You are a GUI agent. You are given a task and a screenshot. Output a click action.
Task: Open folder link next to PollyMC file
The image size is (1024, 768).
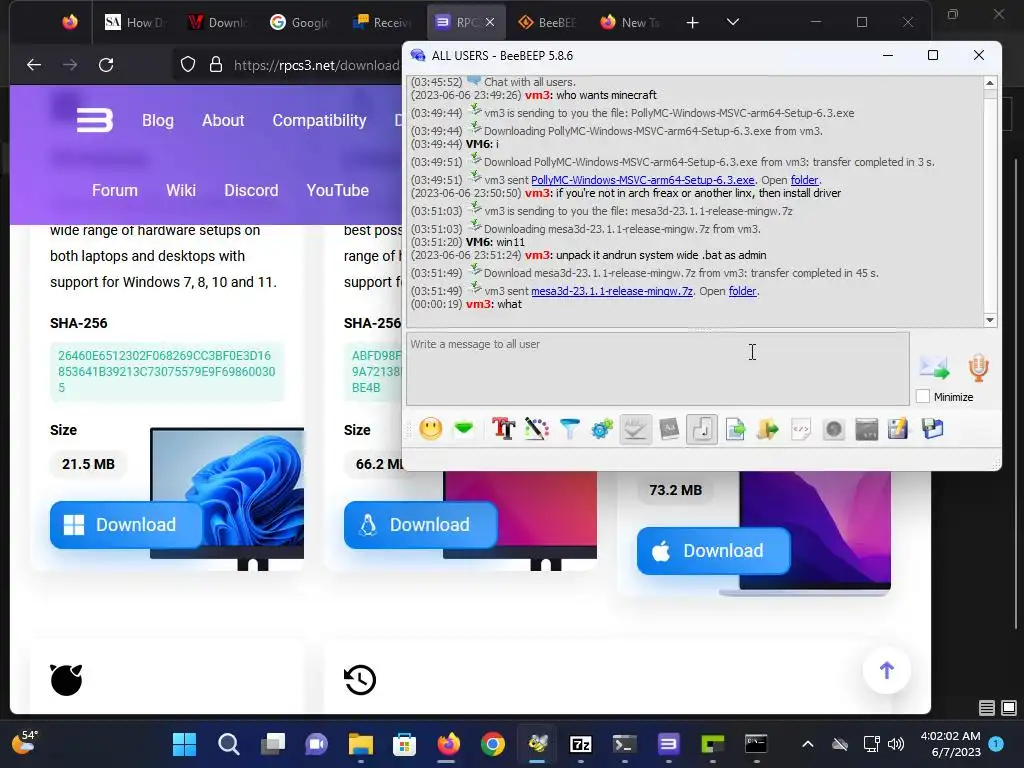[x=804, y=180]
